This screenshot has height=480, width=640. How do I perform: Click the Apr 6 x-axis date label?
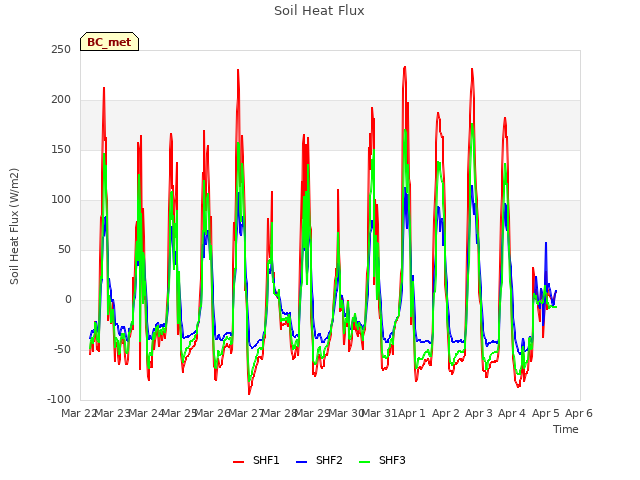(x=578, y=413)
